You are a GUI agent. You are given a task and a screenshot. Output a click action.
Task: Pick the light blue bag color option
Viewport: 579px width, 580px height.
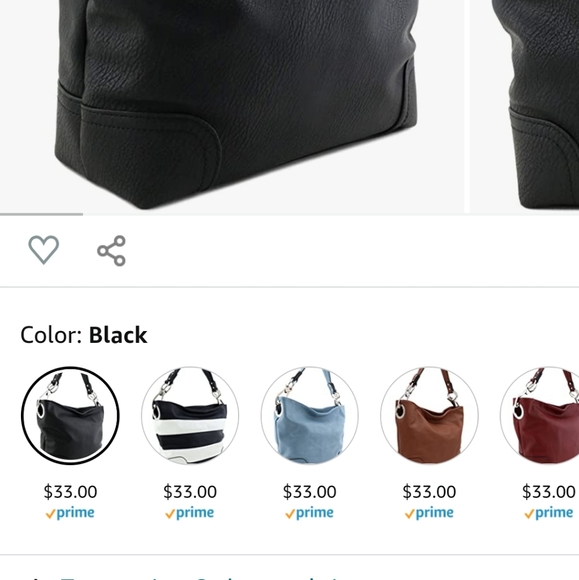click(x=310, y=415)
